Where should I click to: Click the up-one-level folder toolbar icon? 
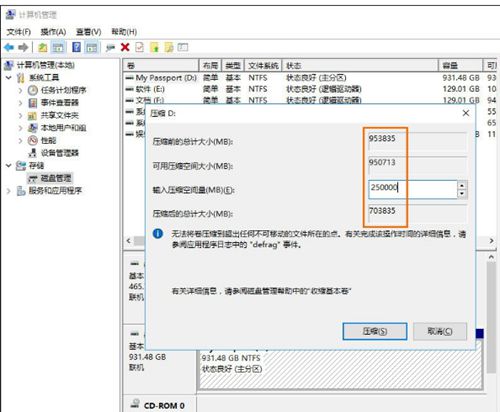coord(43,47)
